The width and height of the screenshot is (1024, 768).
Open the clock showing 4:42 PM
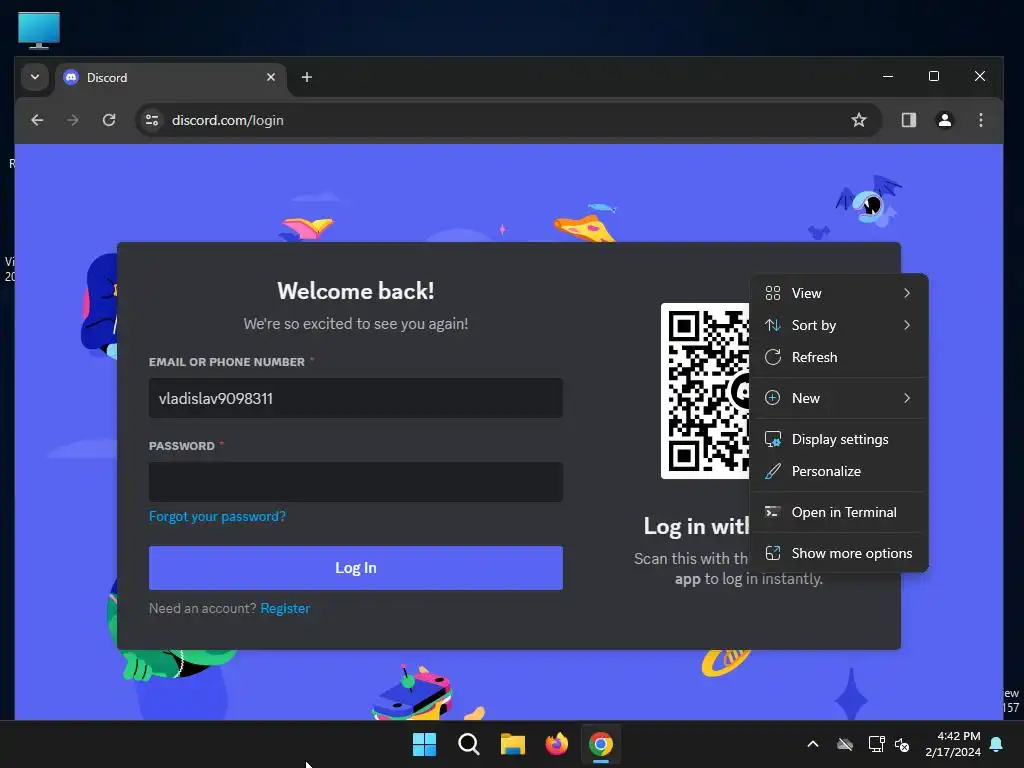click(x=953, y=744)
